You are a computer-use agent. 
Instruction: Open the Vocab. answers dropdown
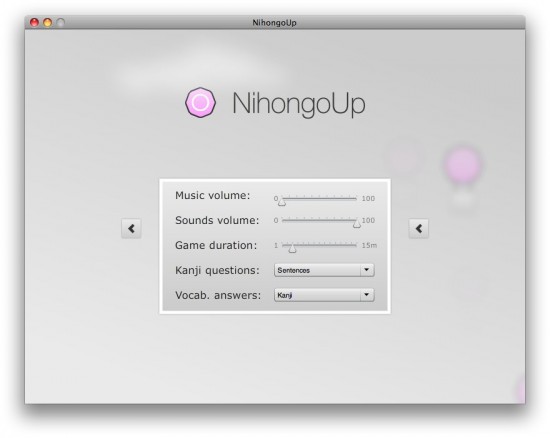click(324, 295)
